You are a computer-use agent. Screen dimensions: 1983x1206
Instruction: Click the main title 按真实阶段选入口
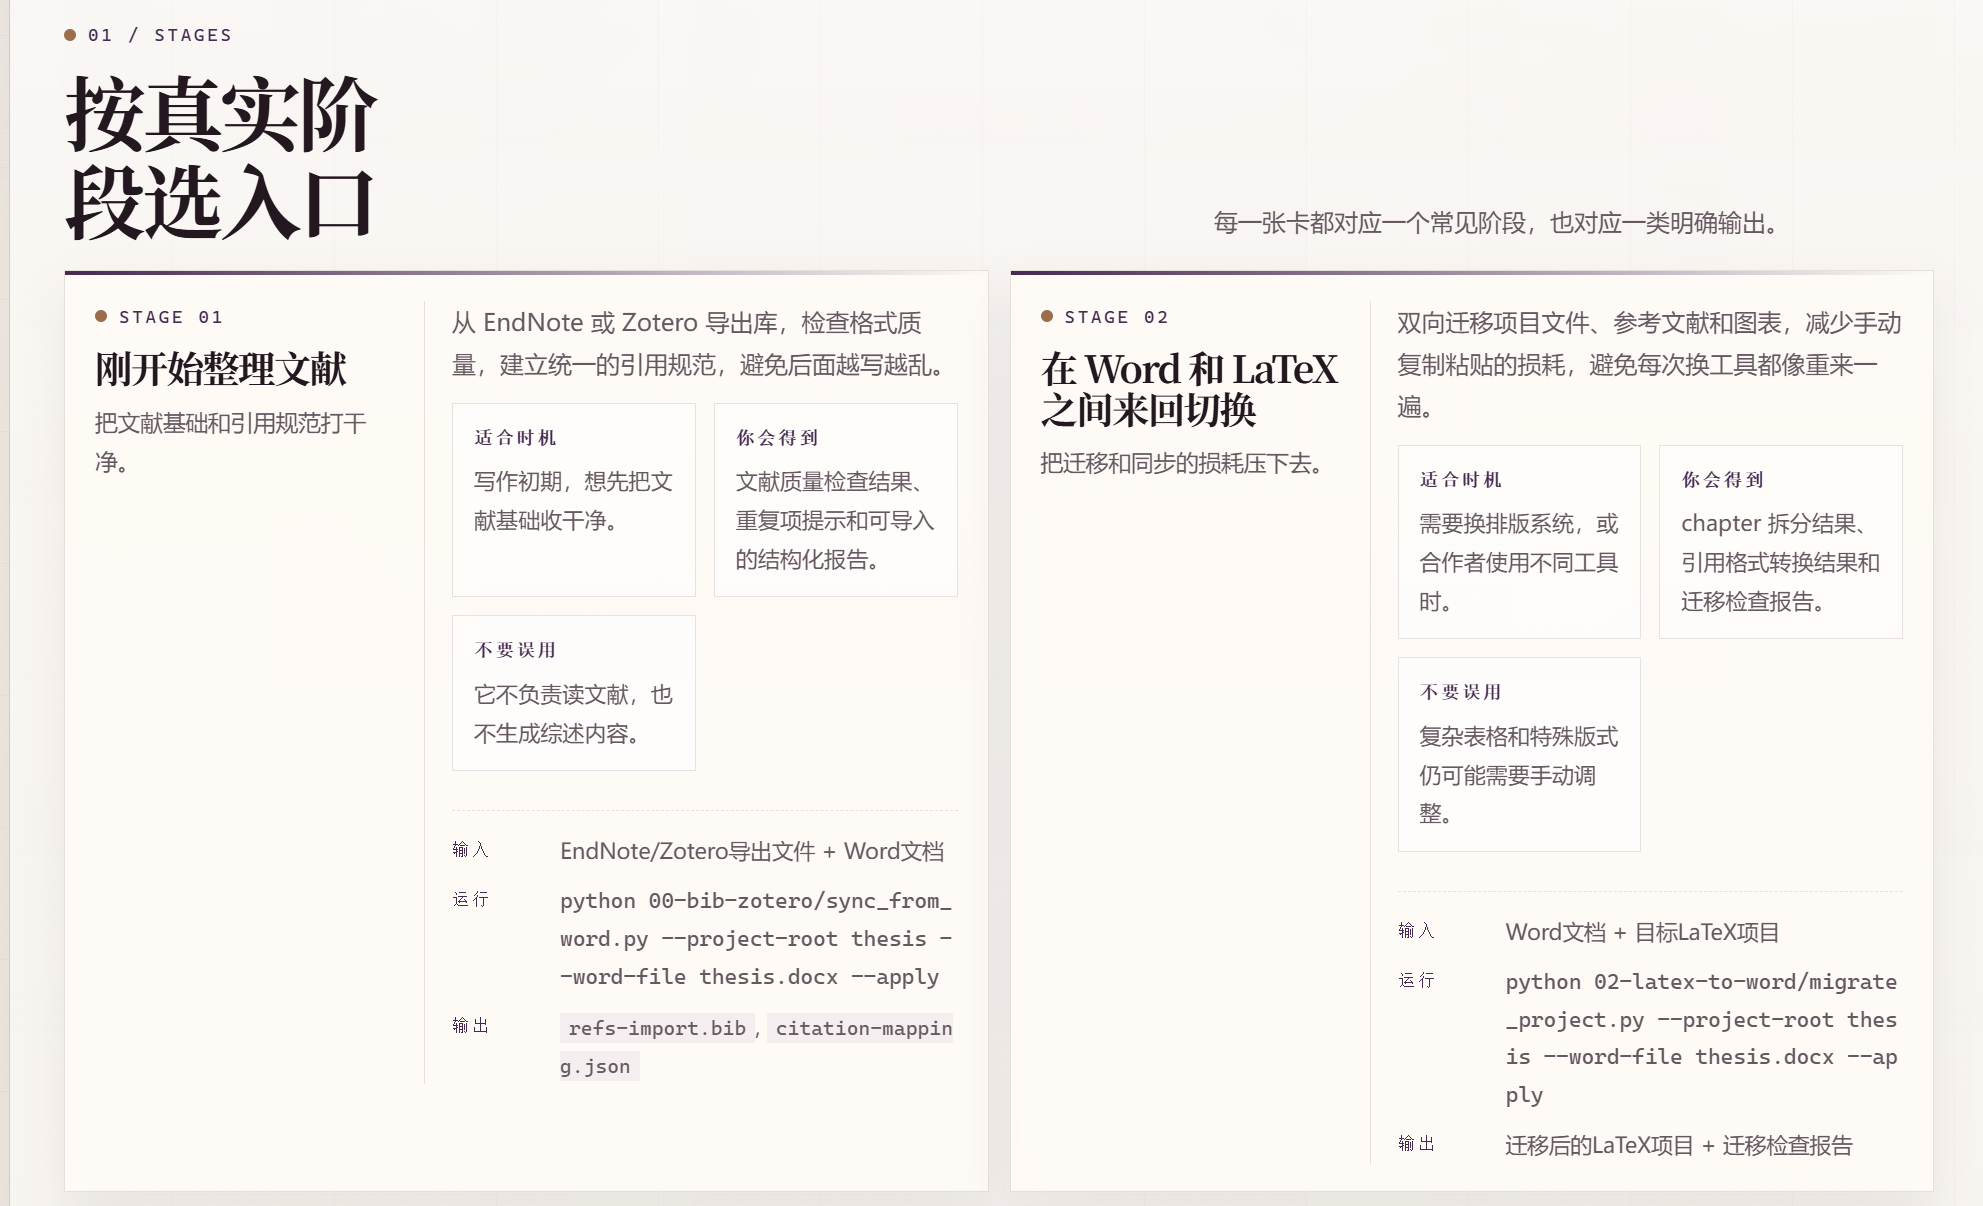pos(221,158)
